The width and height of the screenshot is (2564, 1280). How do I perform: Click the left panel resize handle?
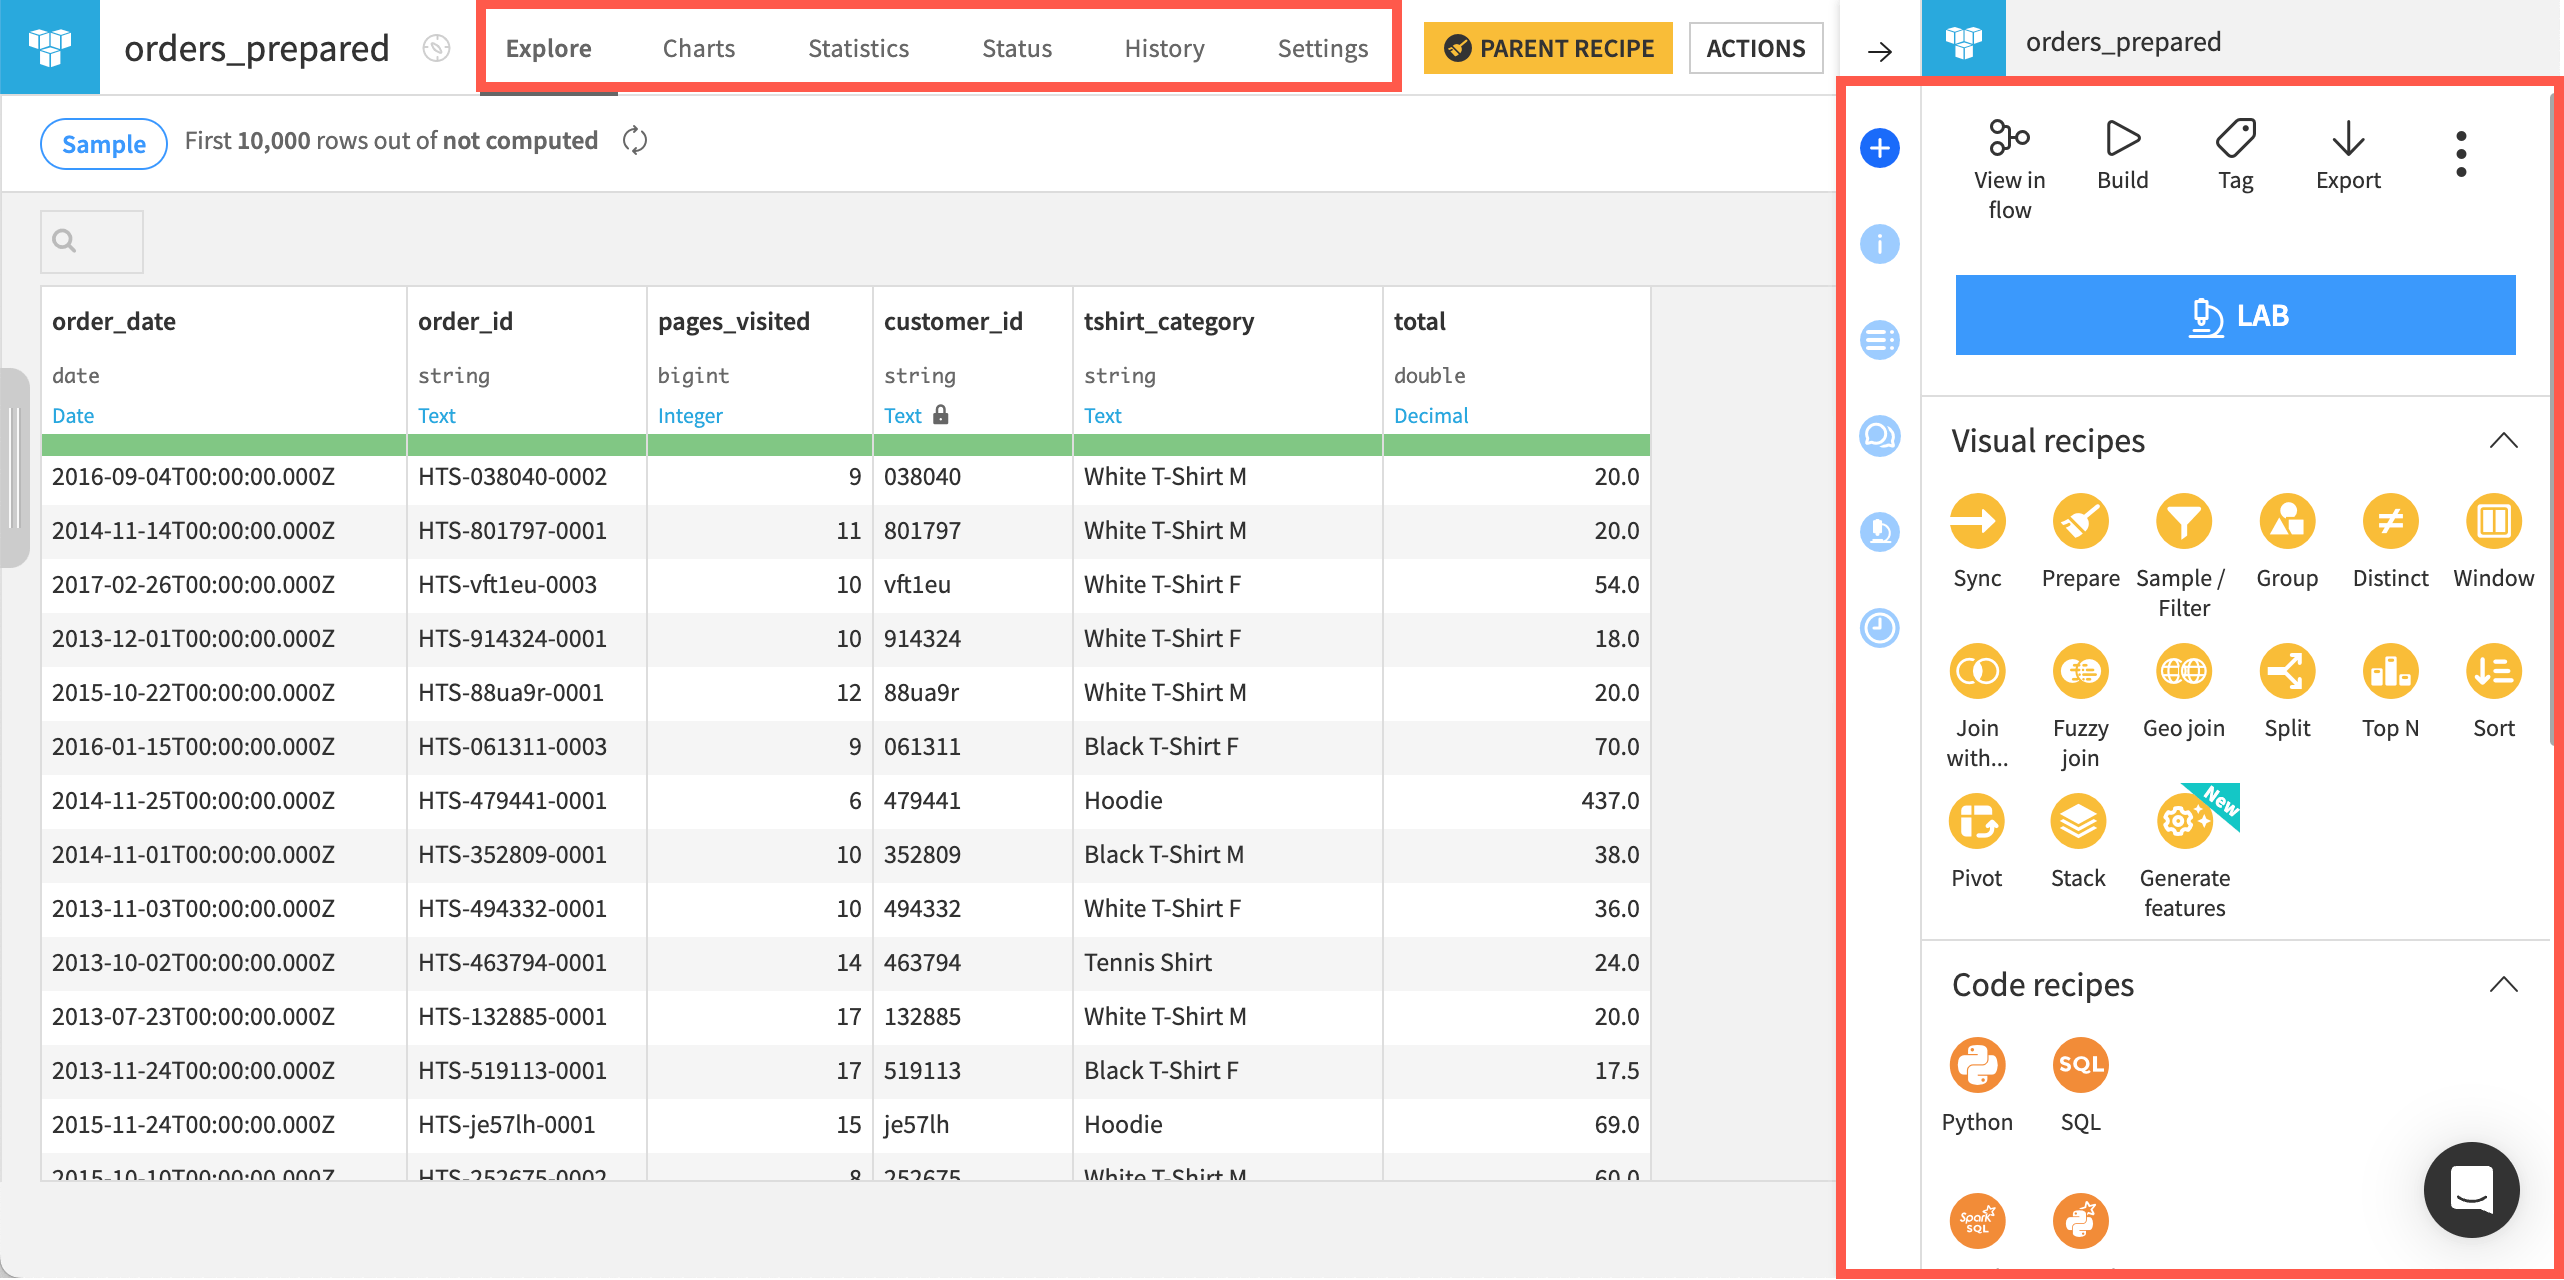(14, 468)
